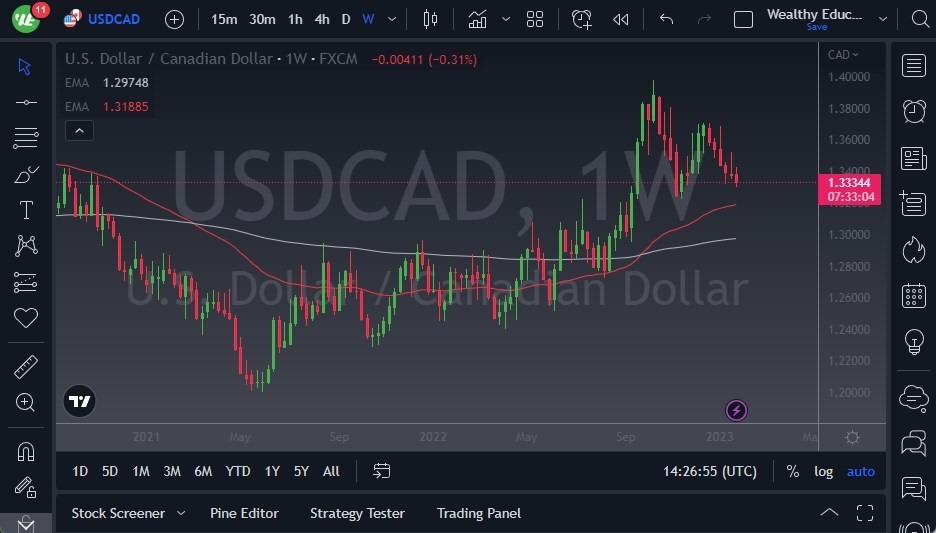Set chart range to 3M
Image resolution: width=936 pixels, height=533 pixels.
click(x=172, y=472)
